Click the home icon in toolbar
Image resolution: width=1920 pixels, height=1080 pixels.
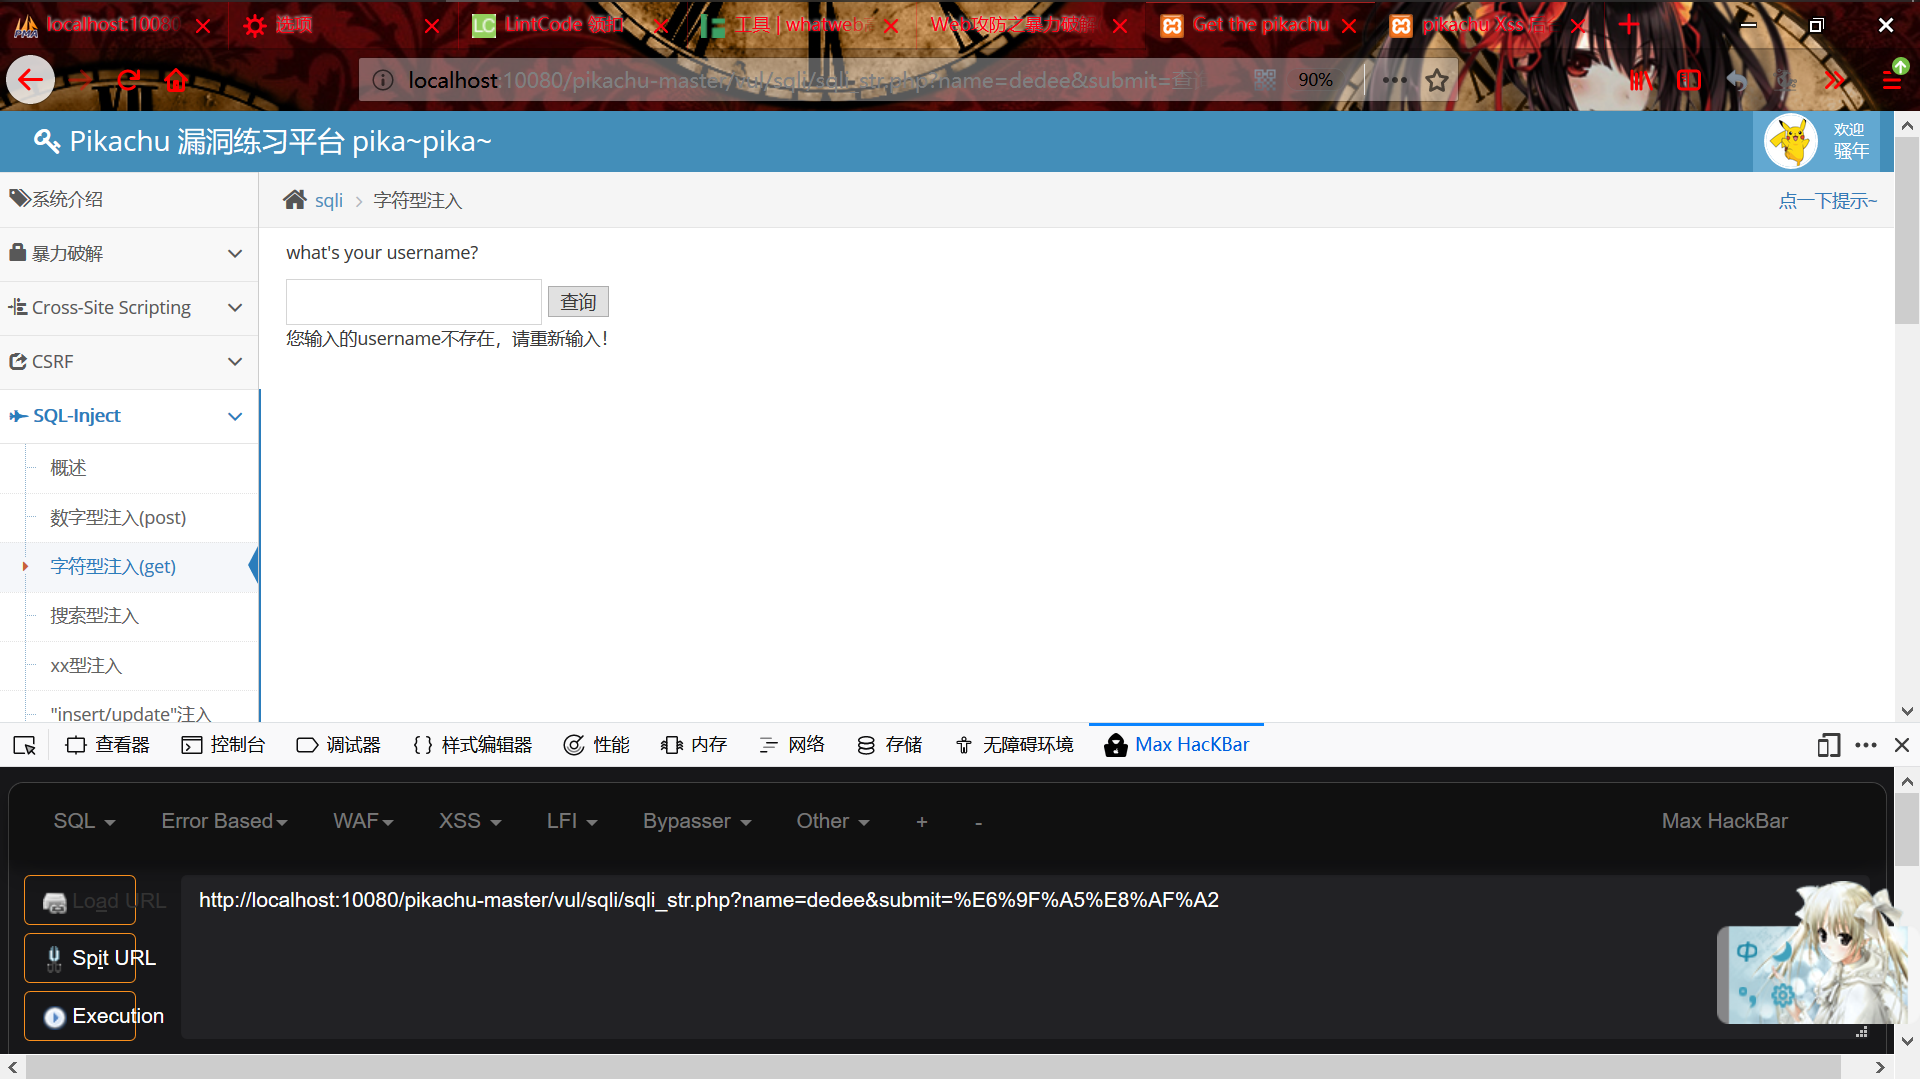point(177,80)
